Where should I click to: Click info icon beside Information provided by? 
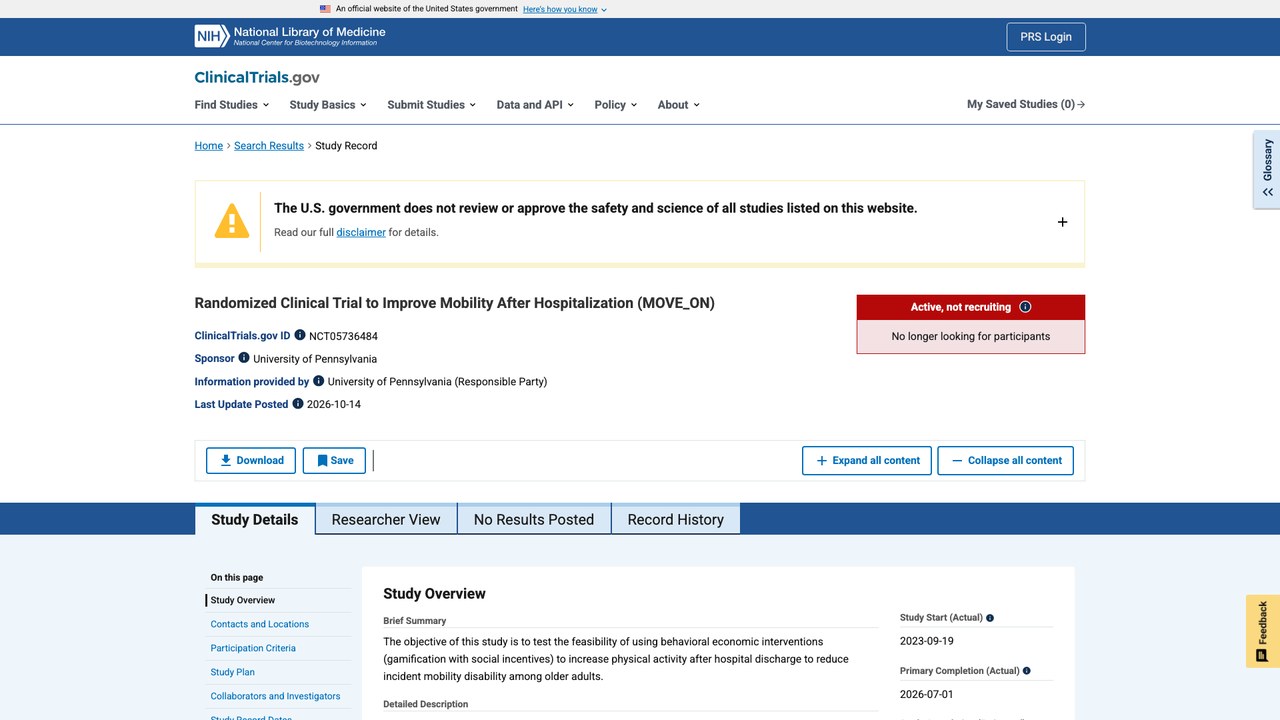(x=319, y=380)
